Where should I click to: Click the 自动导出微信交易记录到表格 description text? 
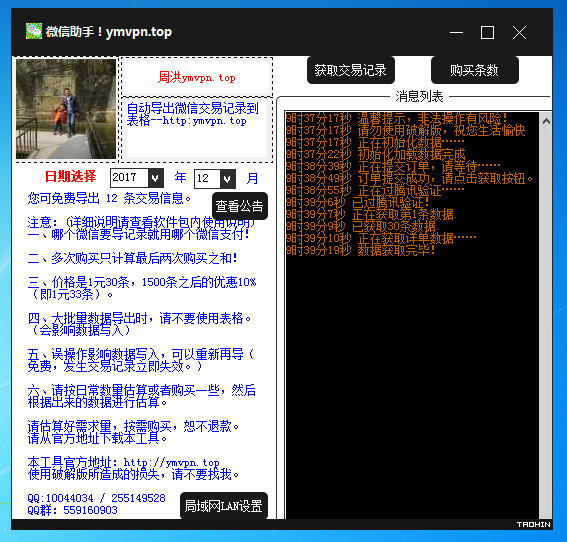point(193,114)
